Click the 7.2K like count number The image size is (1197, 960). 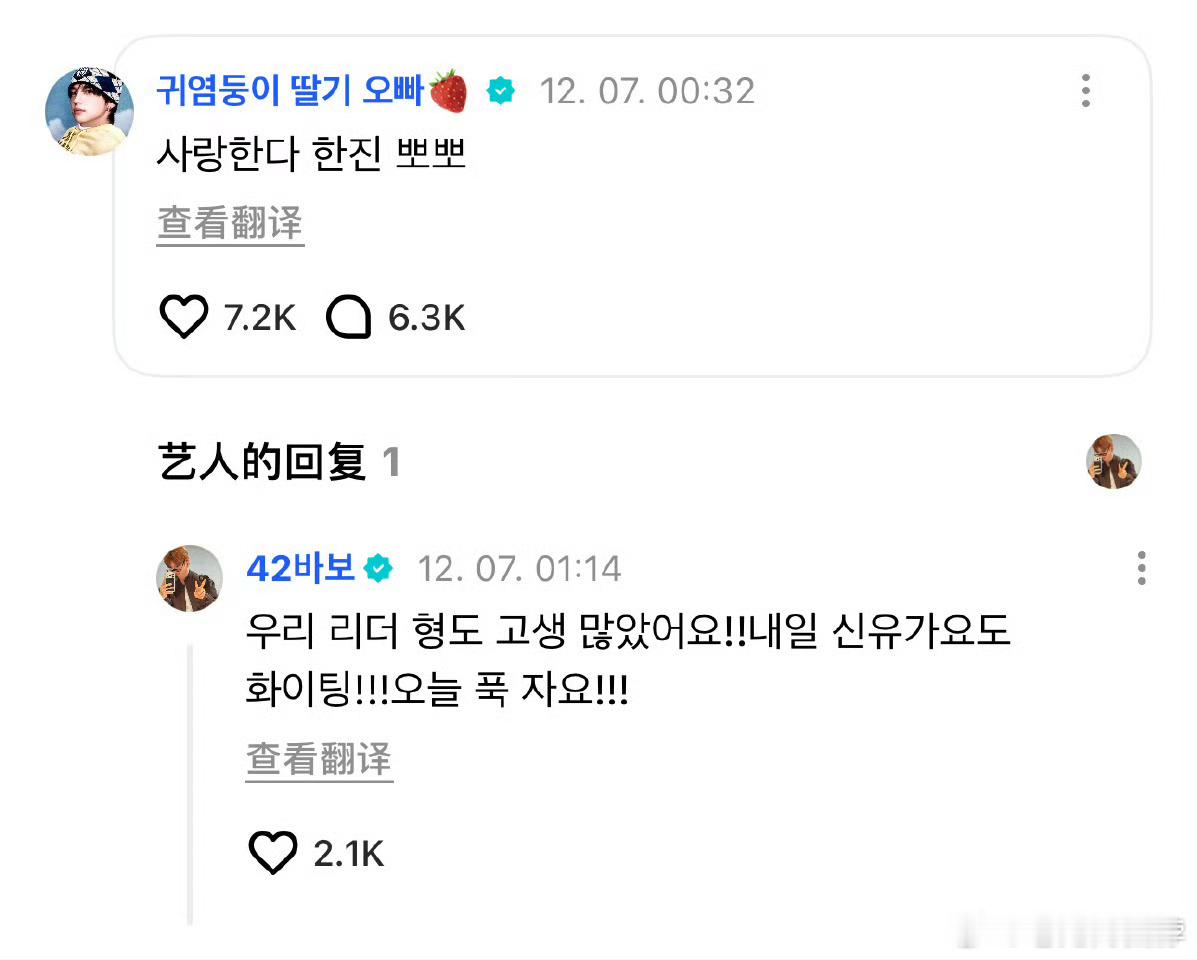pos(260,317)
